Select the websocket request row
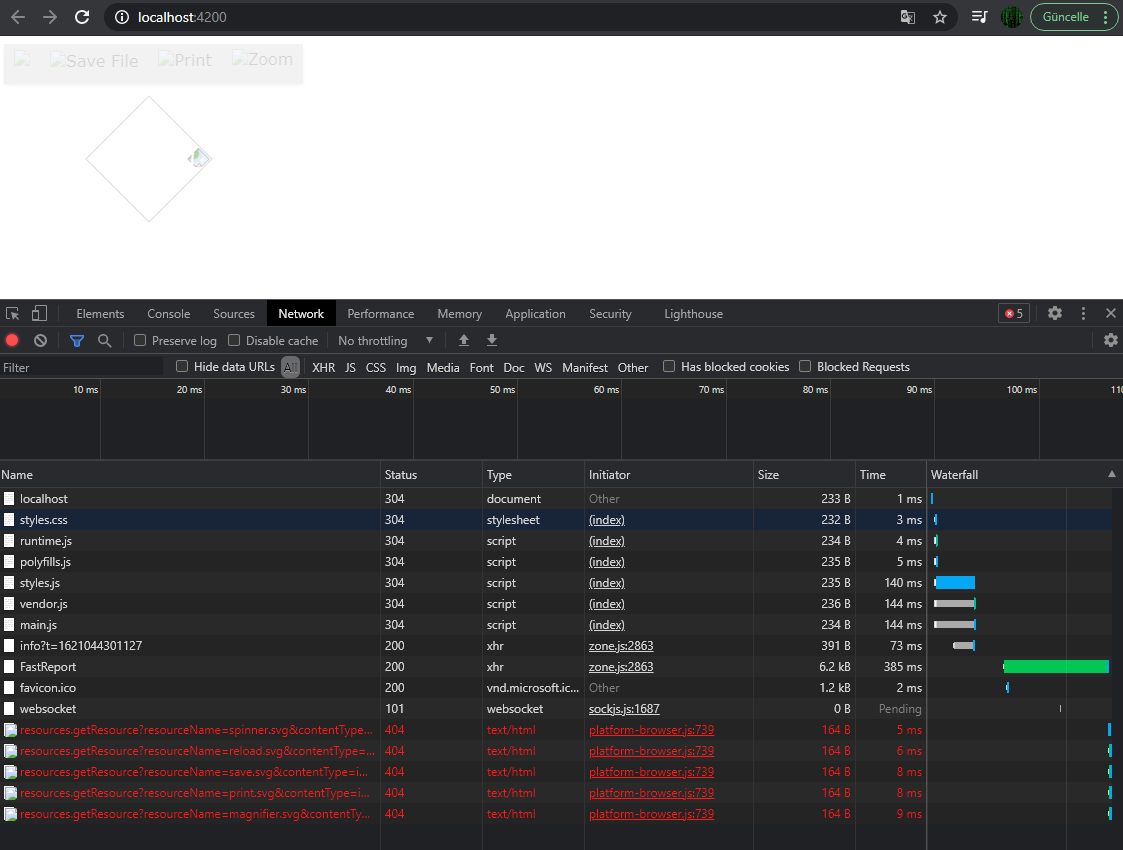The width and height of the screenshot is (1123, 850). tap(556, 709)
